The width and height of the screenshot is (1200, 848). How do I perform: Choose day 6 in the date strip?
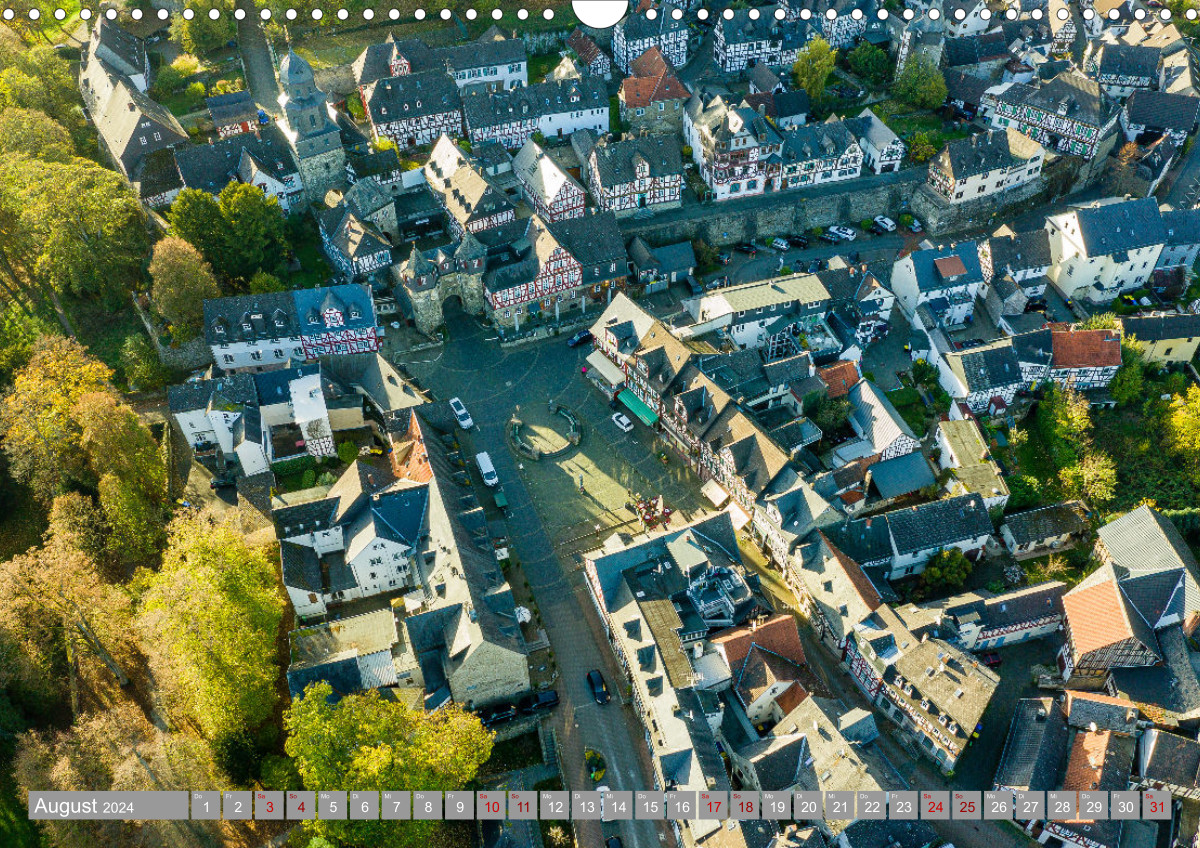364,806
